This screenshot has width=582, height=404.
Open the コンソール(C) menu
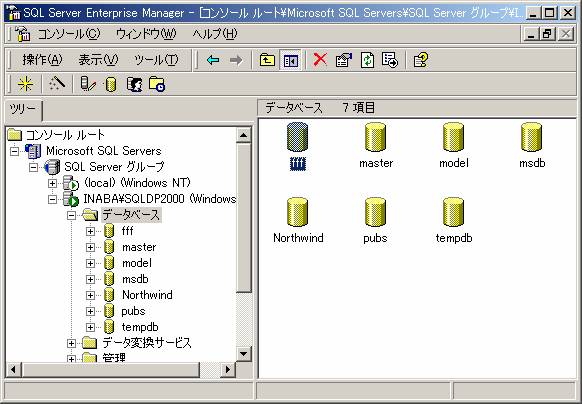pyautogui.click(x=69, y=34)
